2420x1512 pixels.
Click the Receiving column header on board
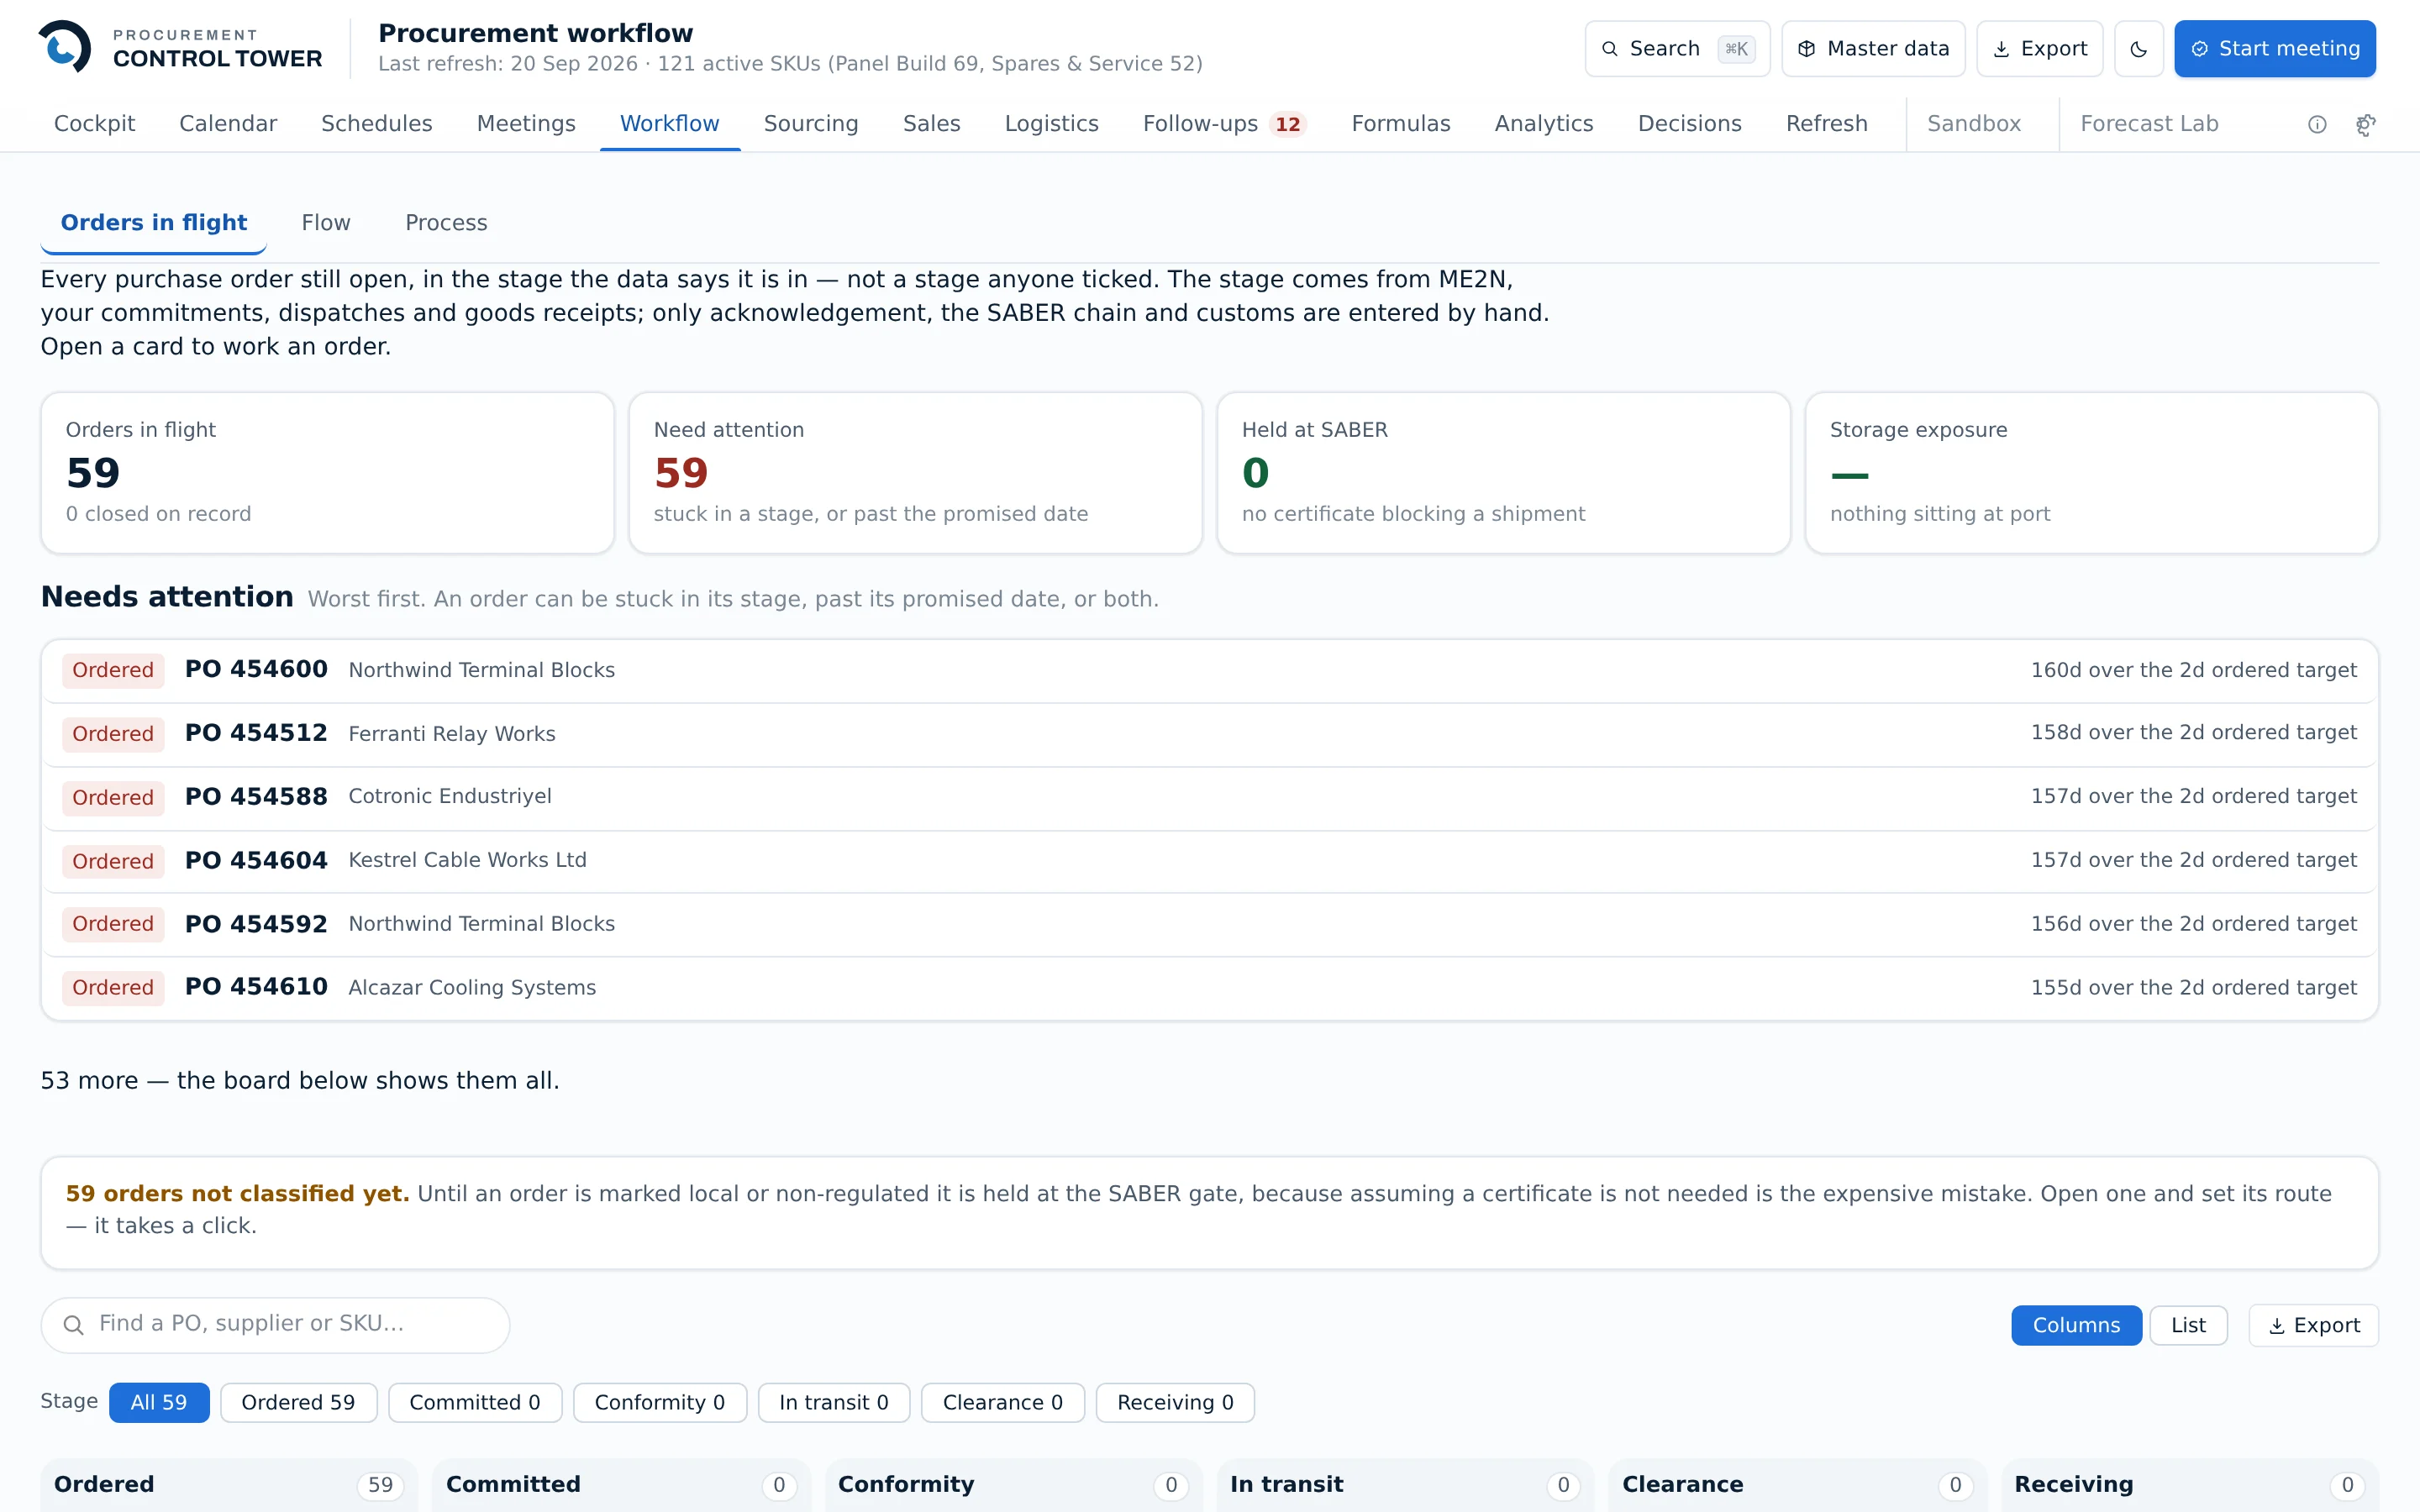[2190, 1485]
